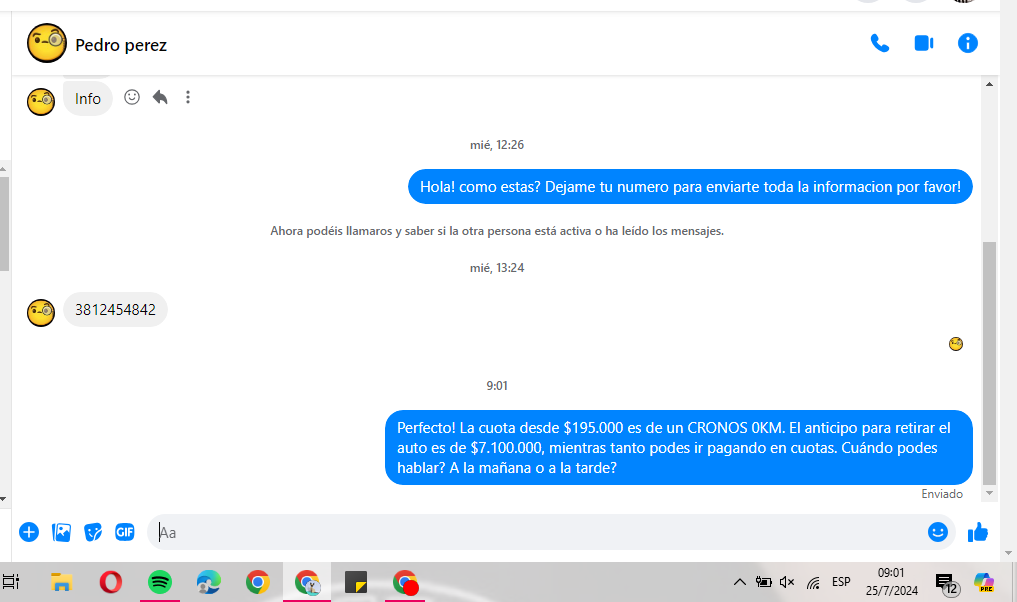Click the 3812454842 phone number message
This screenshot has width=1017, height=602.
pos(115,309)
